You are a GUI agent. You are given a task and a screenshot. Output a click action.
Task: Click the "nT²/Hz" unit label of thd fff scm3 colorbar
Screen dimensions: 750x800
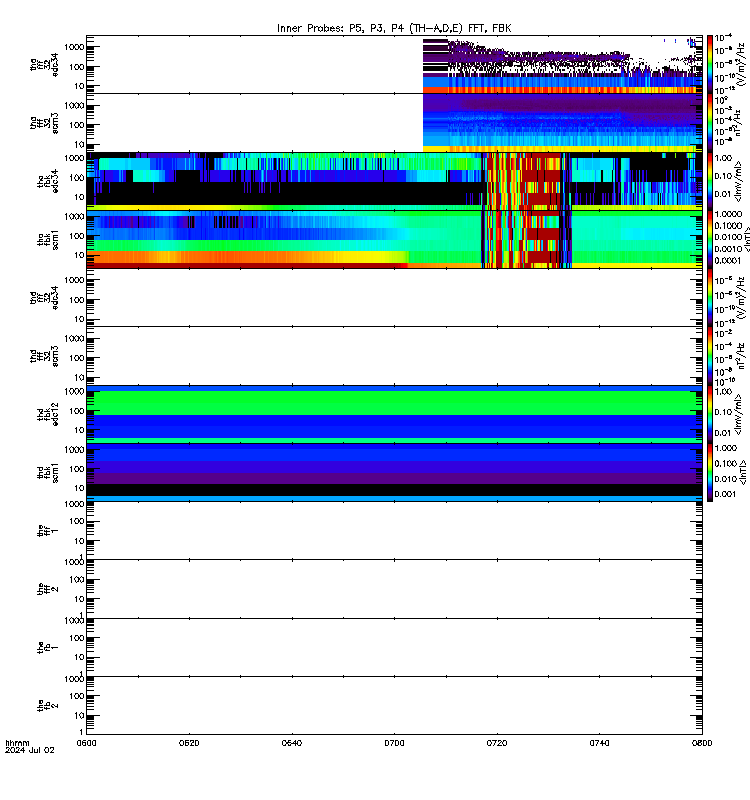pos(740,356)
